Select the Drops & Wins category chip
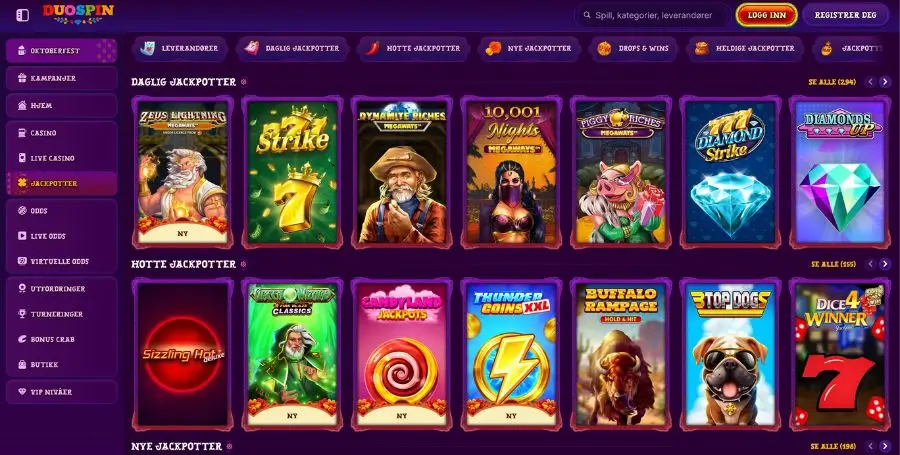 (x=634, y=49)
